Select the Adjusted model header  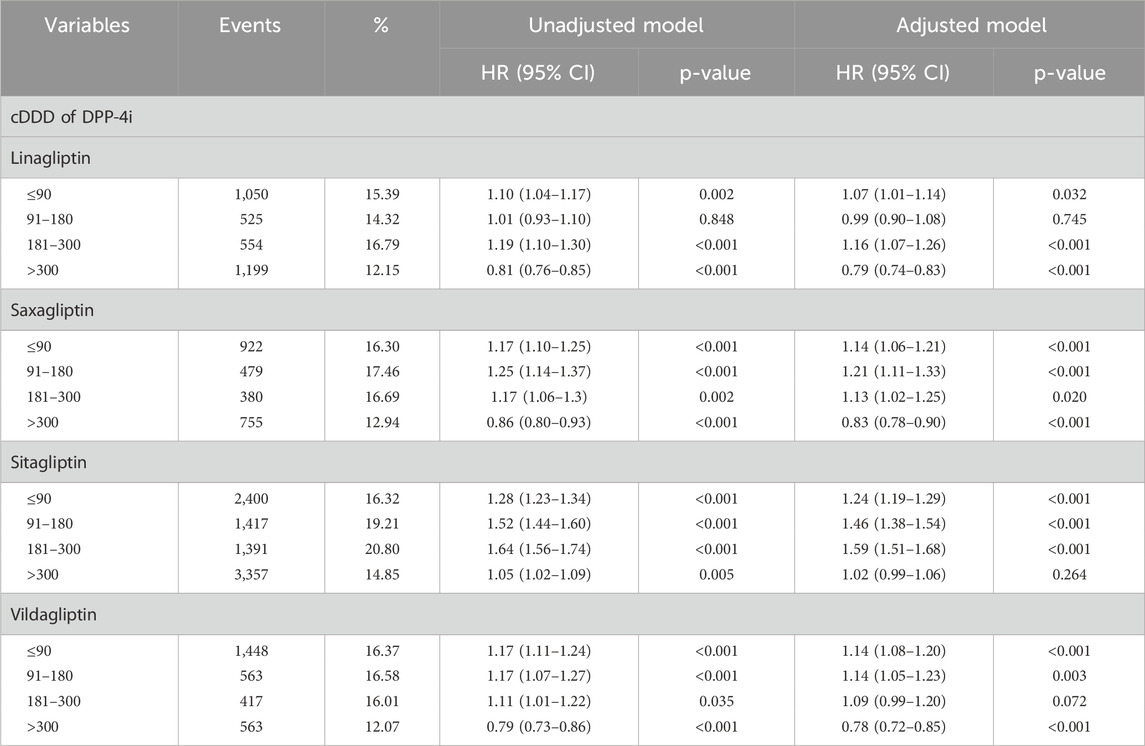971,26
